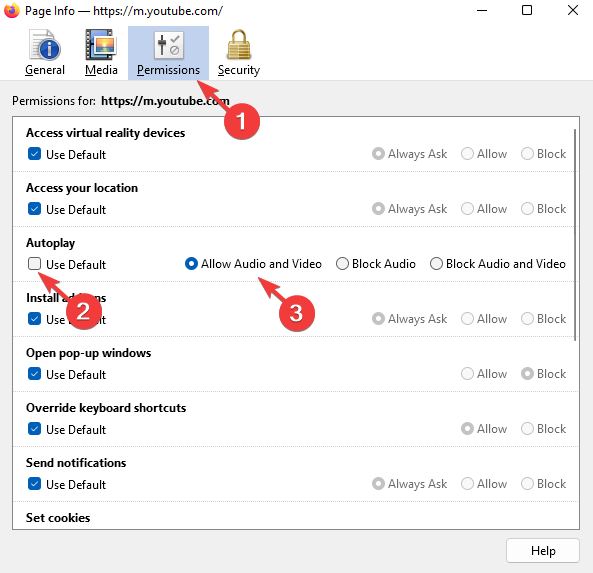This screenshot has width=593, height=573.
Task: Click the 'Set cookies' heading
Action: click(58, 517)
